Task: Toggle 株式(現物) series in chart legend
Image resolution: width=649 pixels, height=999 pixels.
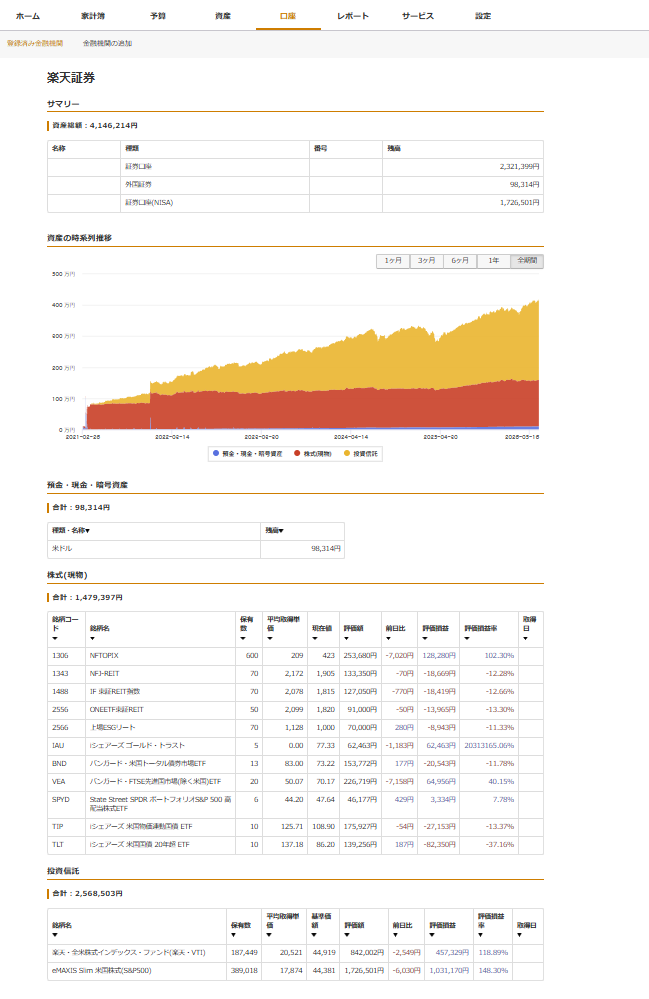Action: 313,454
